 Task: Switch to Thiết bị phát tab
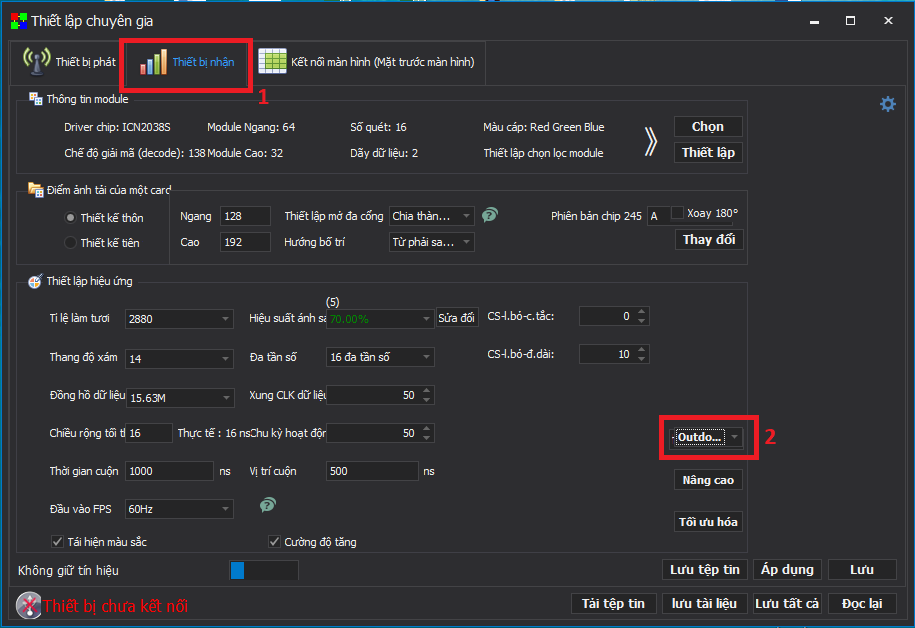pos(69,62)
